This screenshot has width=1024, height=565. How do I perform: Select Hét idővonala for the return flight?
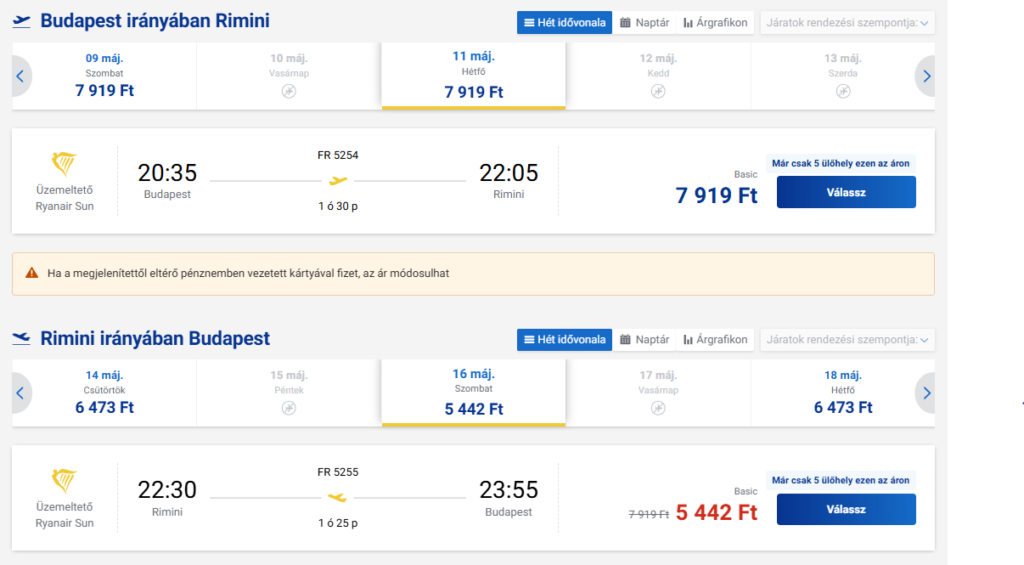point(563,339)
